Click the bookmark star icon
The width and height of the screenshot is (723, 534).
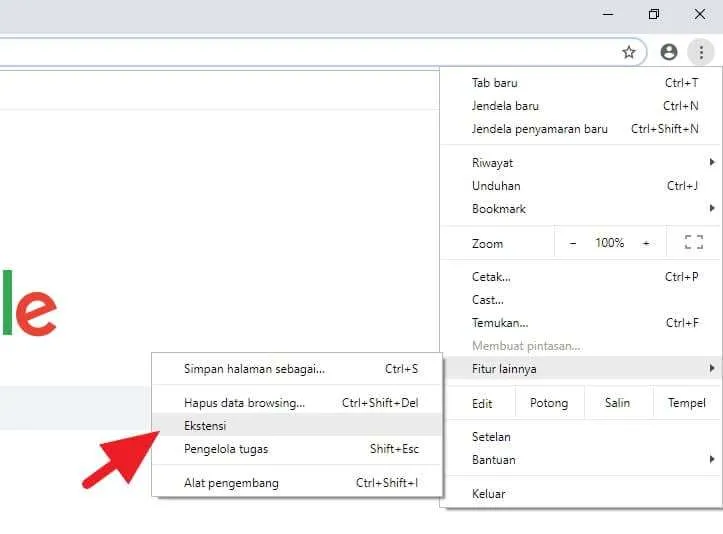(x=628, y=52)
